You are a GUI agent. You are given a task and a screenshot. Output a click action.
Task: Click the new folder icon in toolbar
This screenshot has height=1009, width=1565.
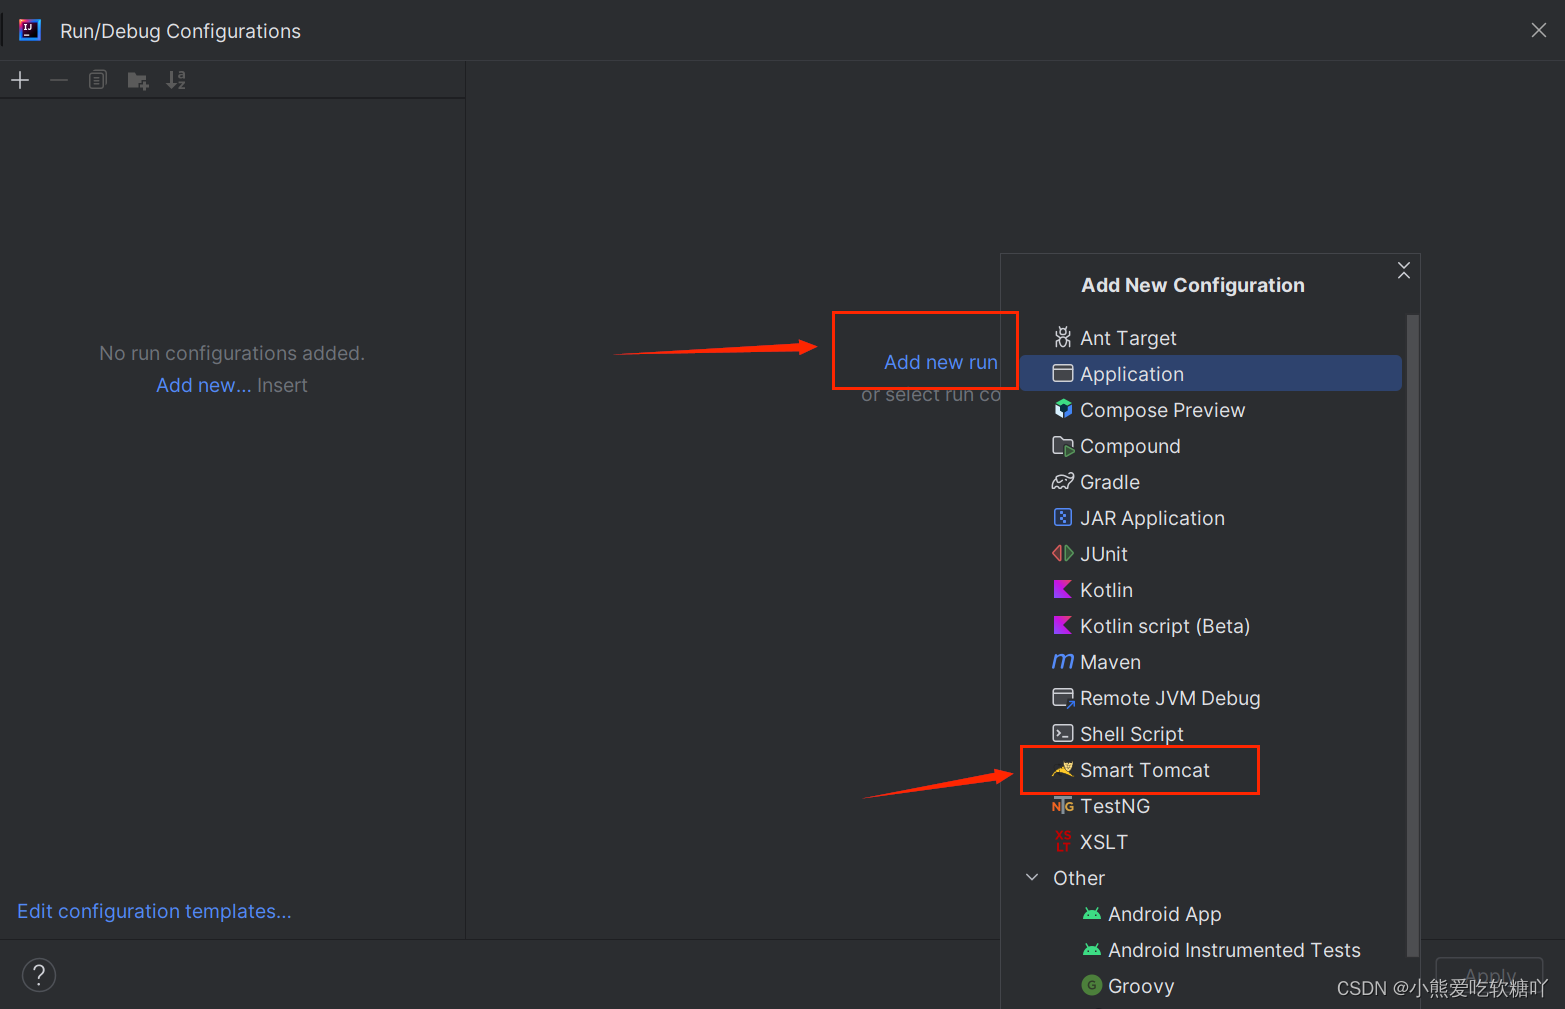138,80
